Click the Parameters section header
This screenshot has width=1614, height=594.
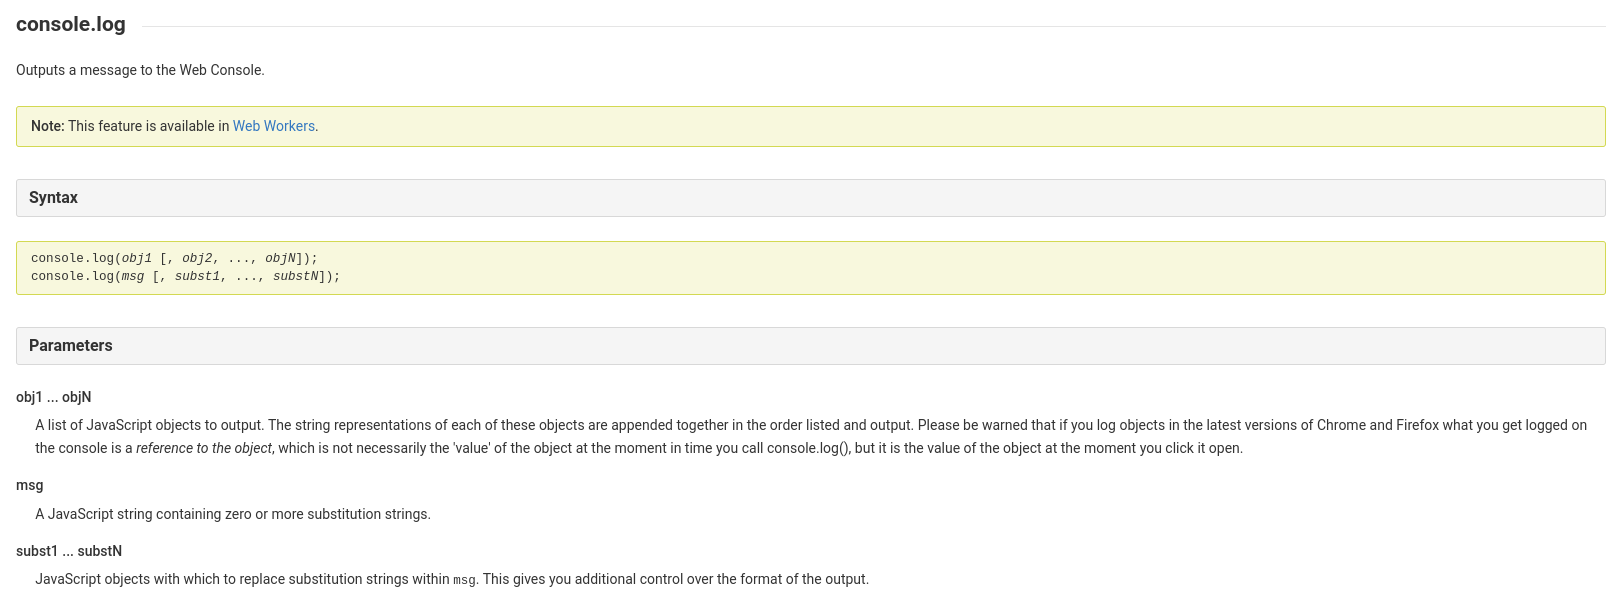pyautogui.click(x=70, y=346)
